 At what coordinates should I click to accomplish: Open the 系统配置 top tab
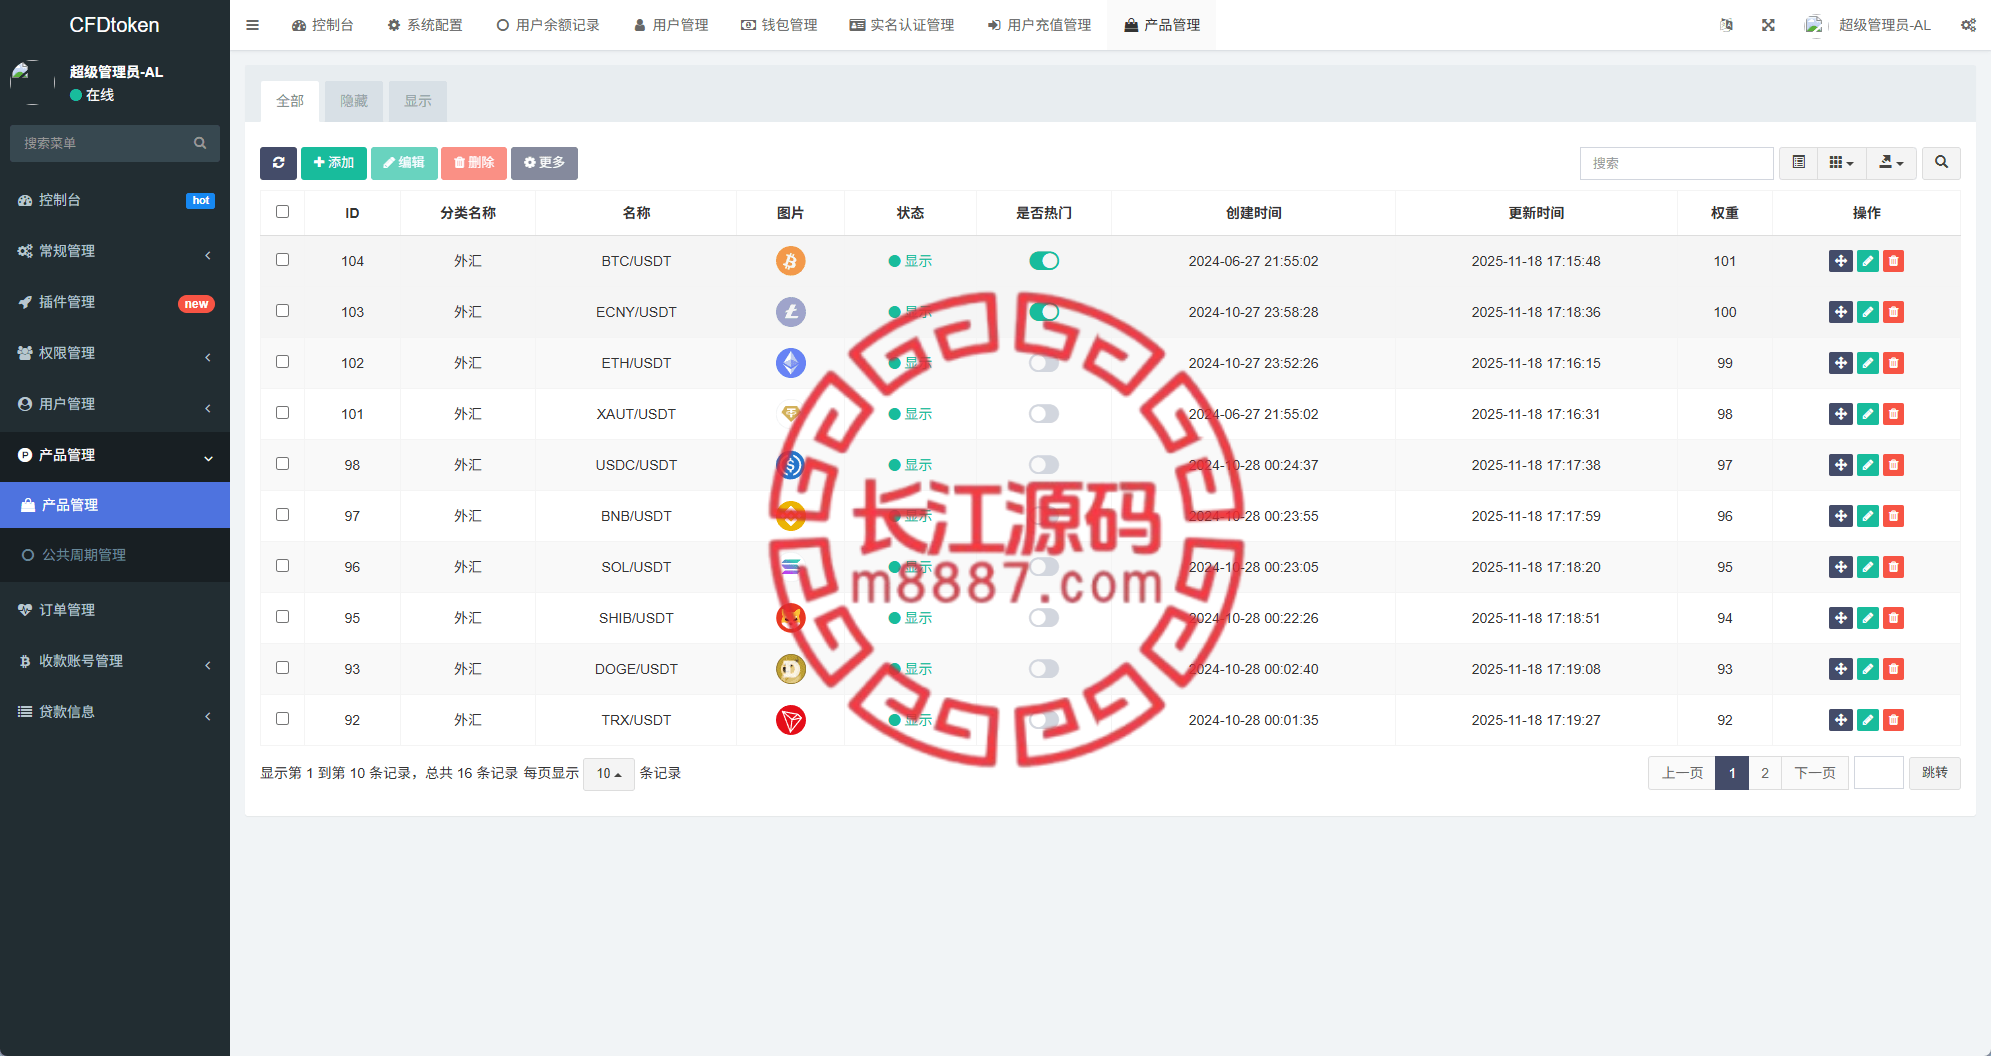click(425, 25)
